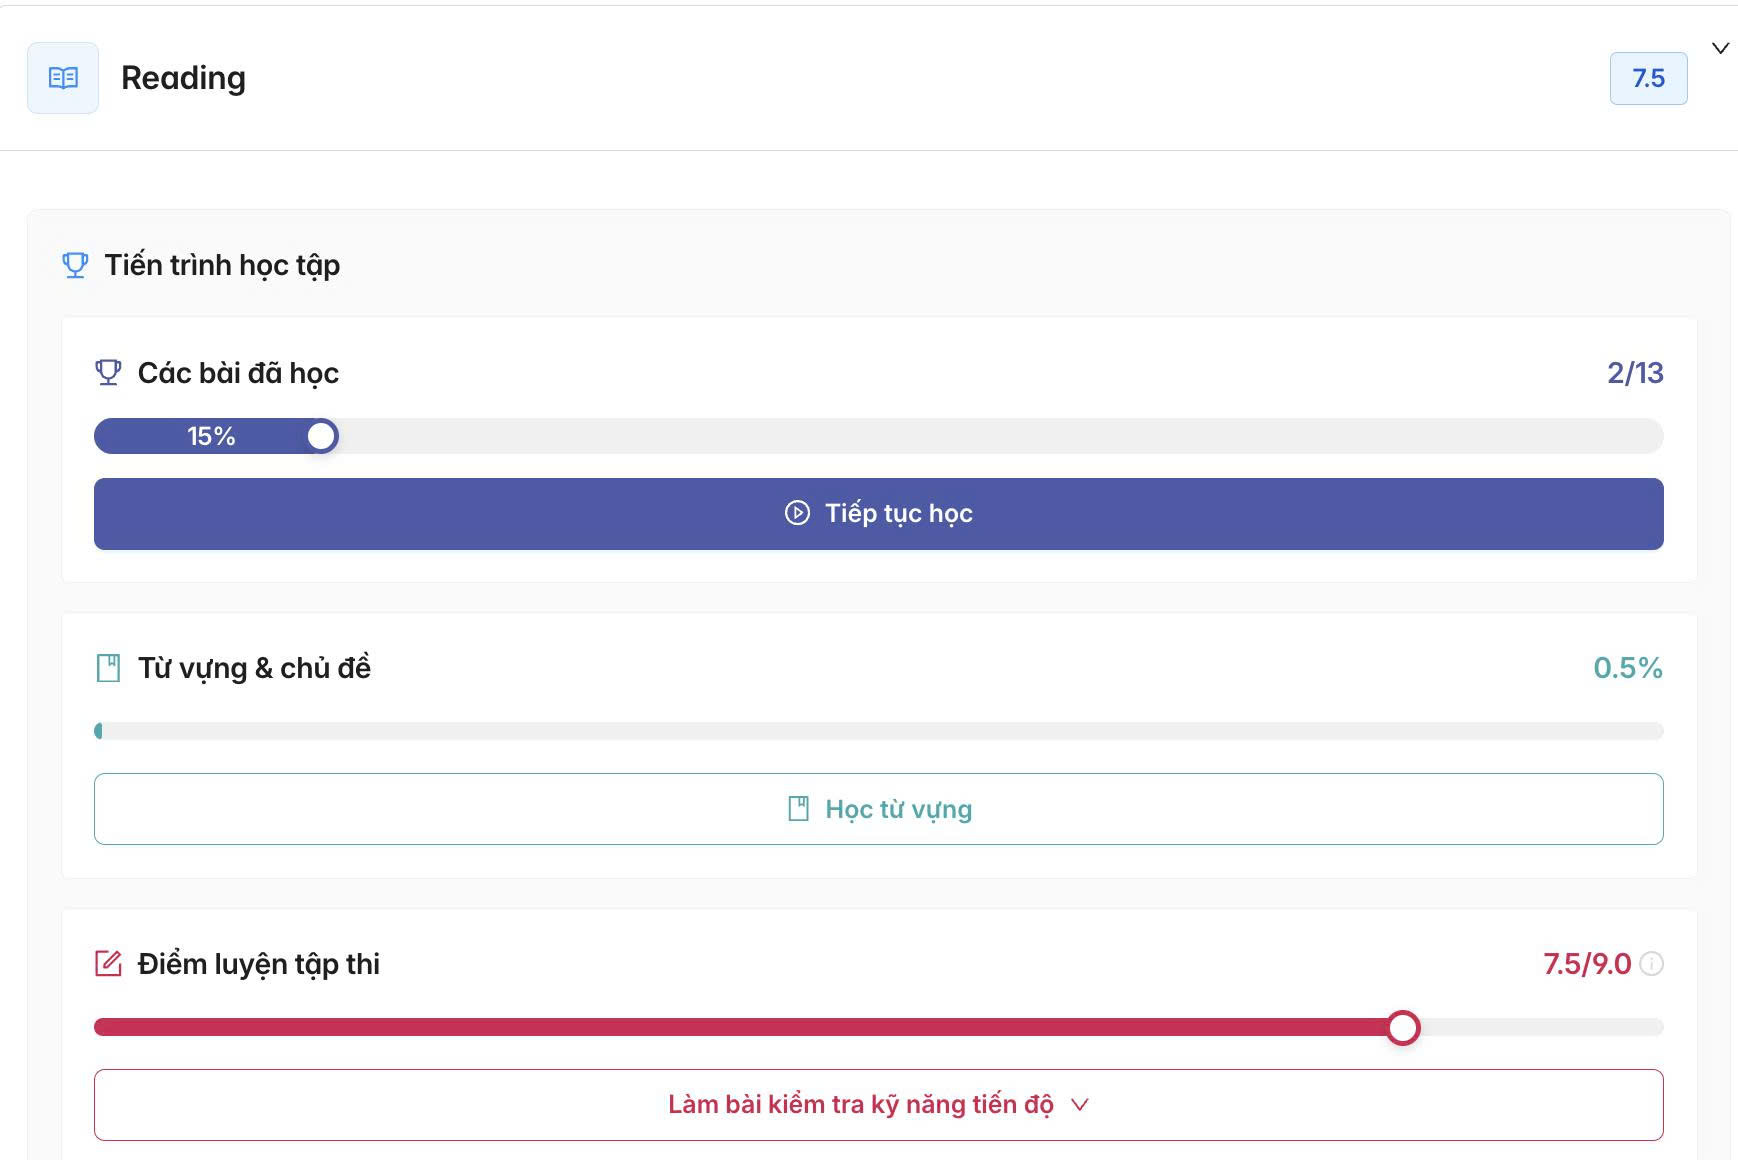Screen dimensions: 1738x1160
Task: Click the notebook icon inside Học từ vựng button
Action: pyautogui.click(x=798, y=809)
